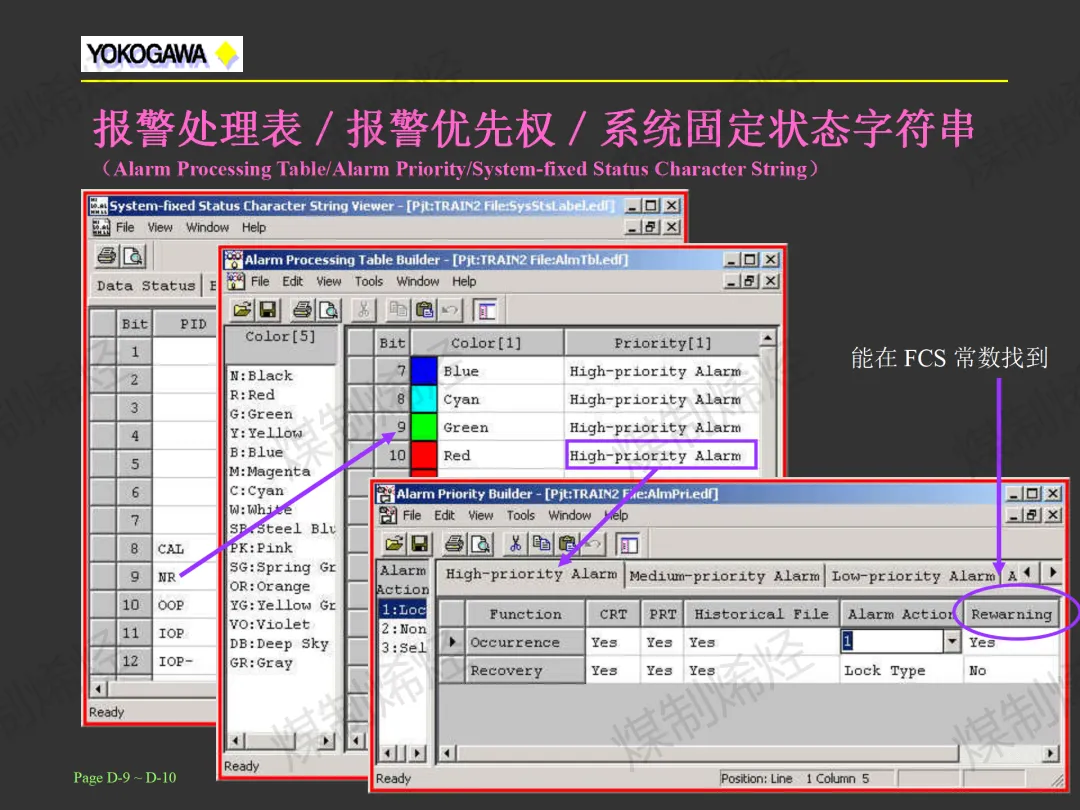This screenshot has width=1080, height=810.
Task: Paste icon in Alarm Priority Builder toolbar
Action: coord(567,544)
